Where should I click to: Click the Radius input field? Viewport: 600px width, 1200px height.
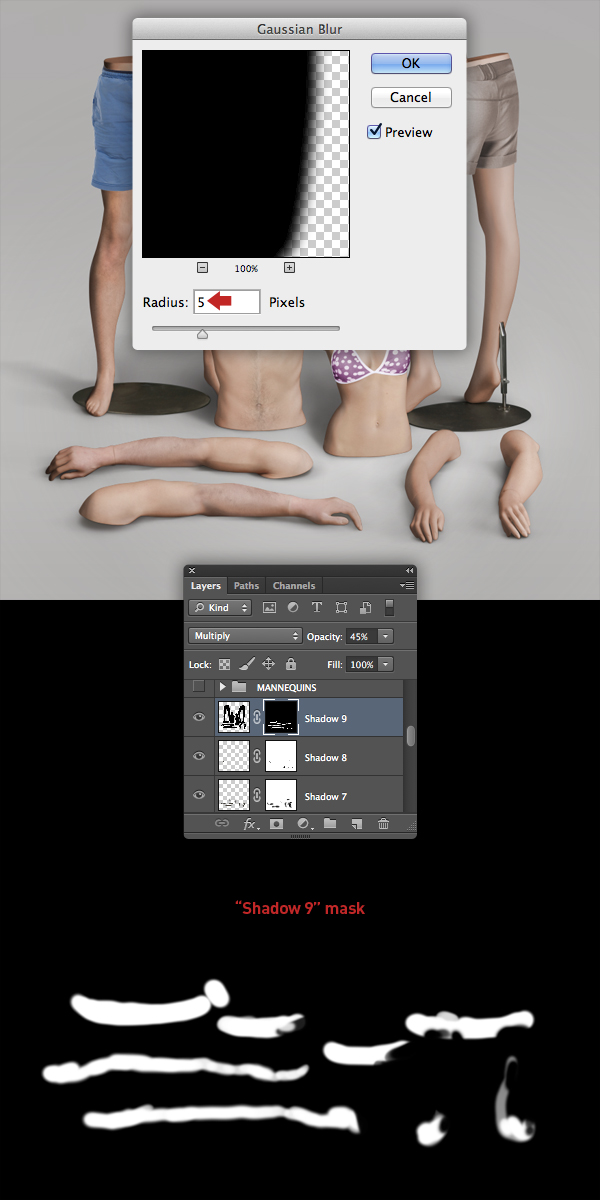coord(227,302)
